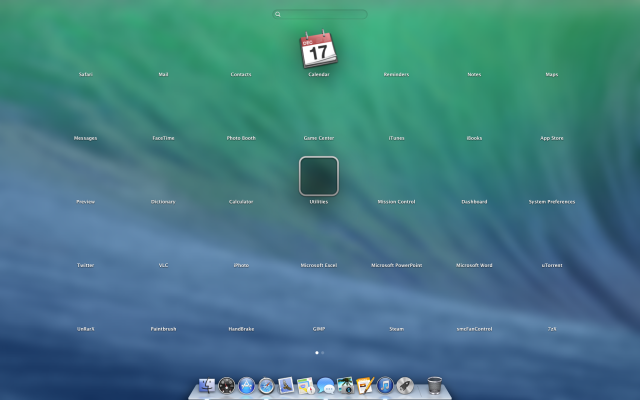This screenshot has height=400, width=640.
Task: Open Safari compass icon in the Dock
Action: (266, 385)
